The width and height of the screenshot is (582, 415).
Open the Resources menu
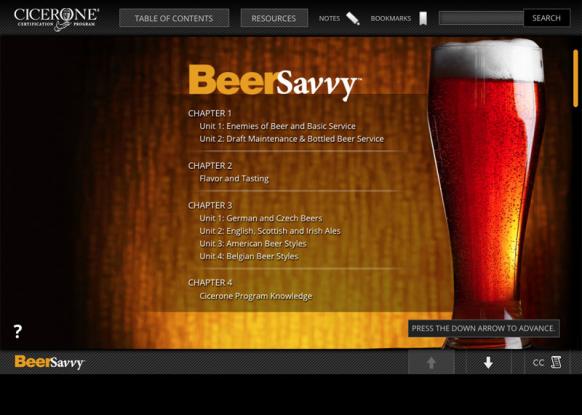274,18
